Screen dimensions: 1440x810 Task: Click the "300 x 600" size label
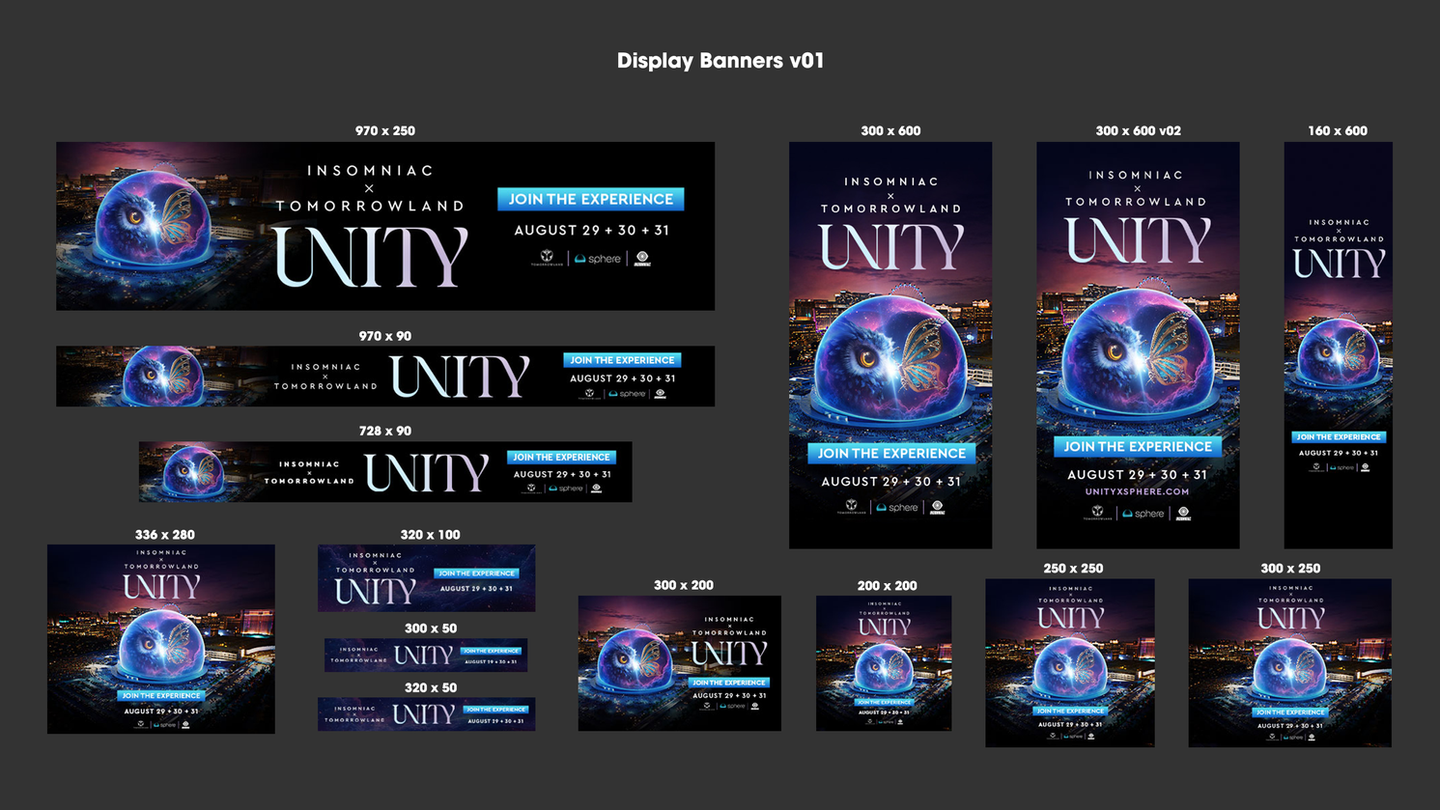pos(891,130)
